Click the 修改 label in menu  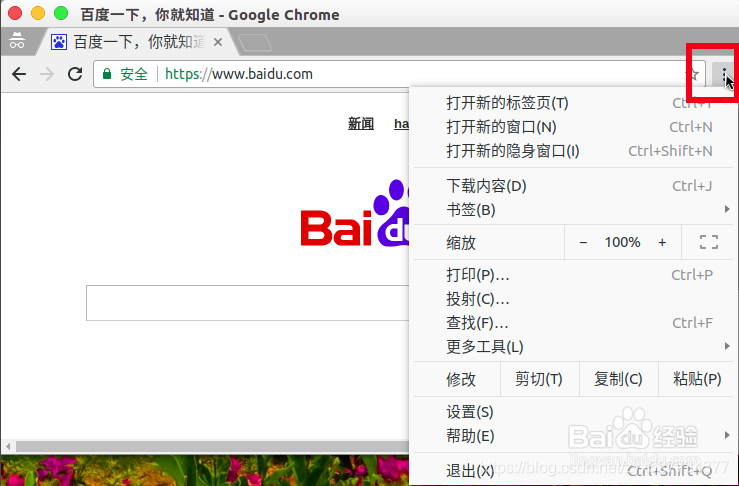(461, 379)
